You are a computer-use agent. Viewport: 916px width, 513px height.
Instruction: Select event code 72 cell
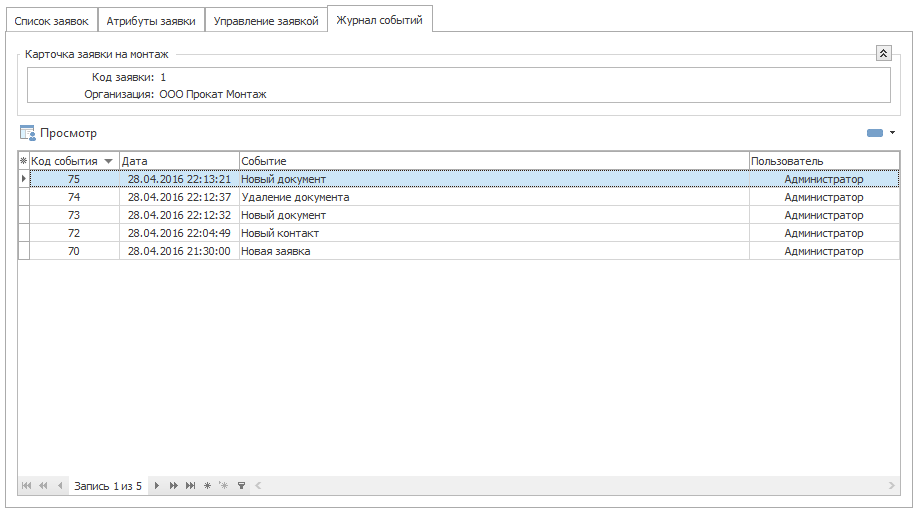pyautogui.click(x=74, y=233)
